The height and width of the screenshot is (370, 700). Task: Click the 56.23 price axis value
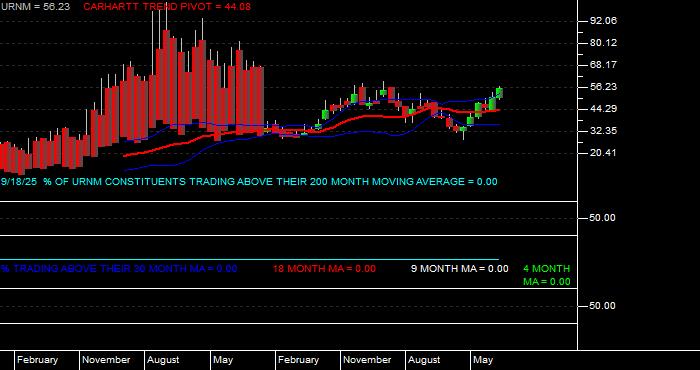[x=603, y=87]
